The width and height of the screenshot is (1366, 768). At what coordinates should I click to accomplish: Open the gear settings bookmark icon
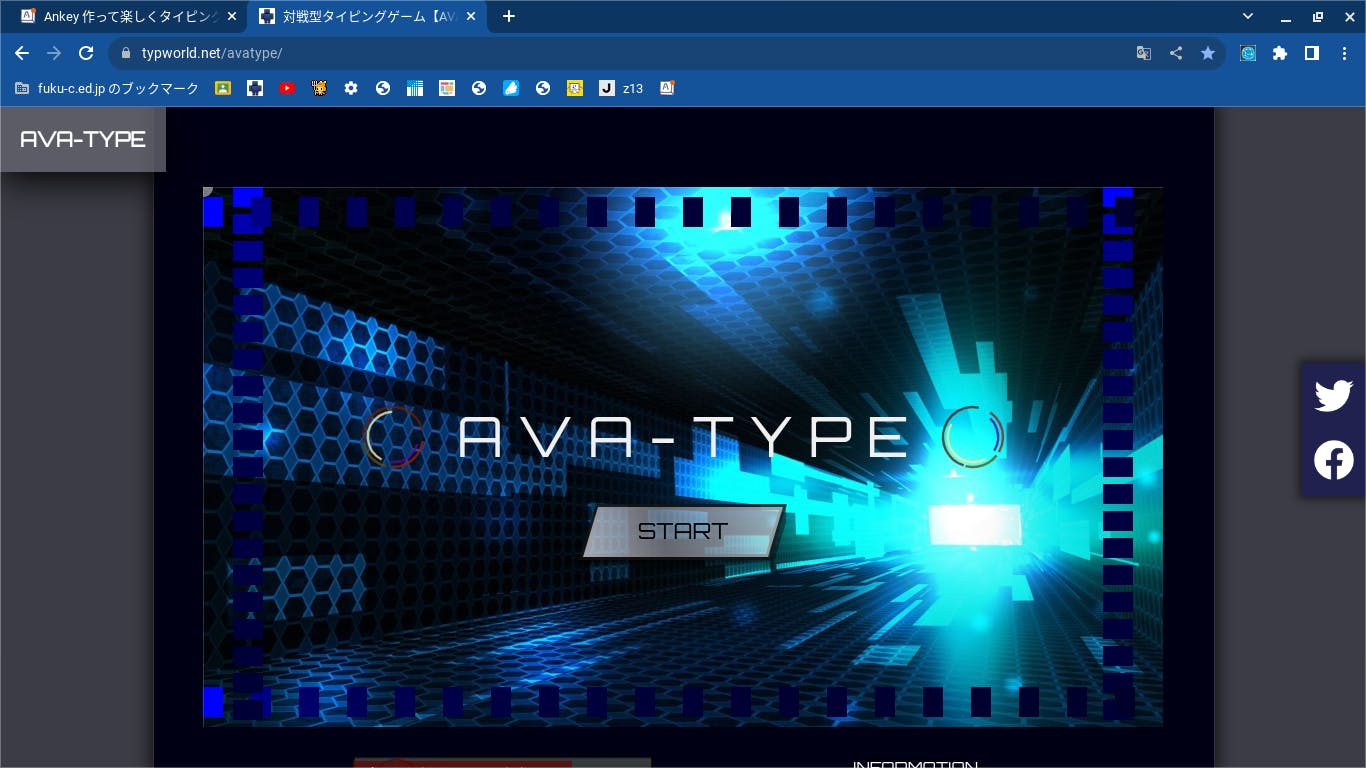click(351, 88)
